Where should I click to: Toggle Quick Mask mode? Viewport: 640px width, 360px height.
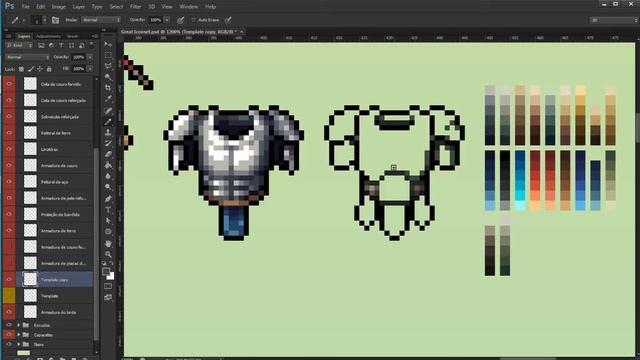tap(108, 287)
